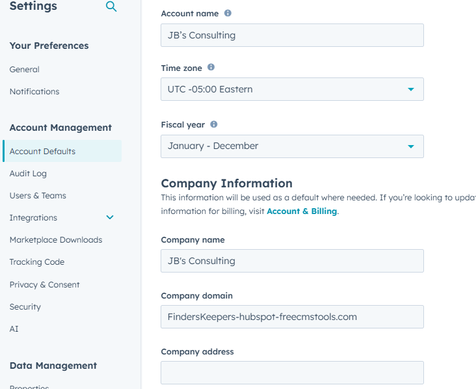Image resolution: width=476 pixels, height=389 pixels.
Task: Open the Settings search magnifier icon
Action: [111, 6]
